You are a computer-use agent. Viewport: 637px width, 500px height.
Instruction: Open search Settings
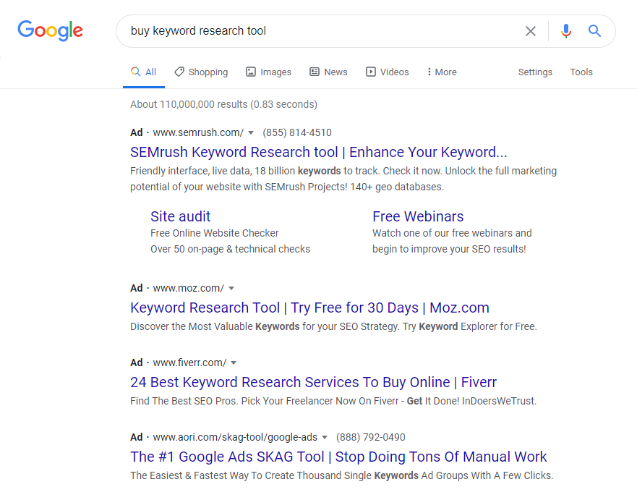click(535, 72)
